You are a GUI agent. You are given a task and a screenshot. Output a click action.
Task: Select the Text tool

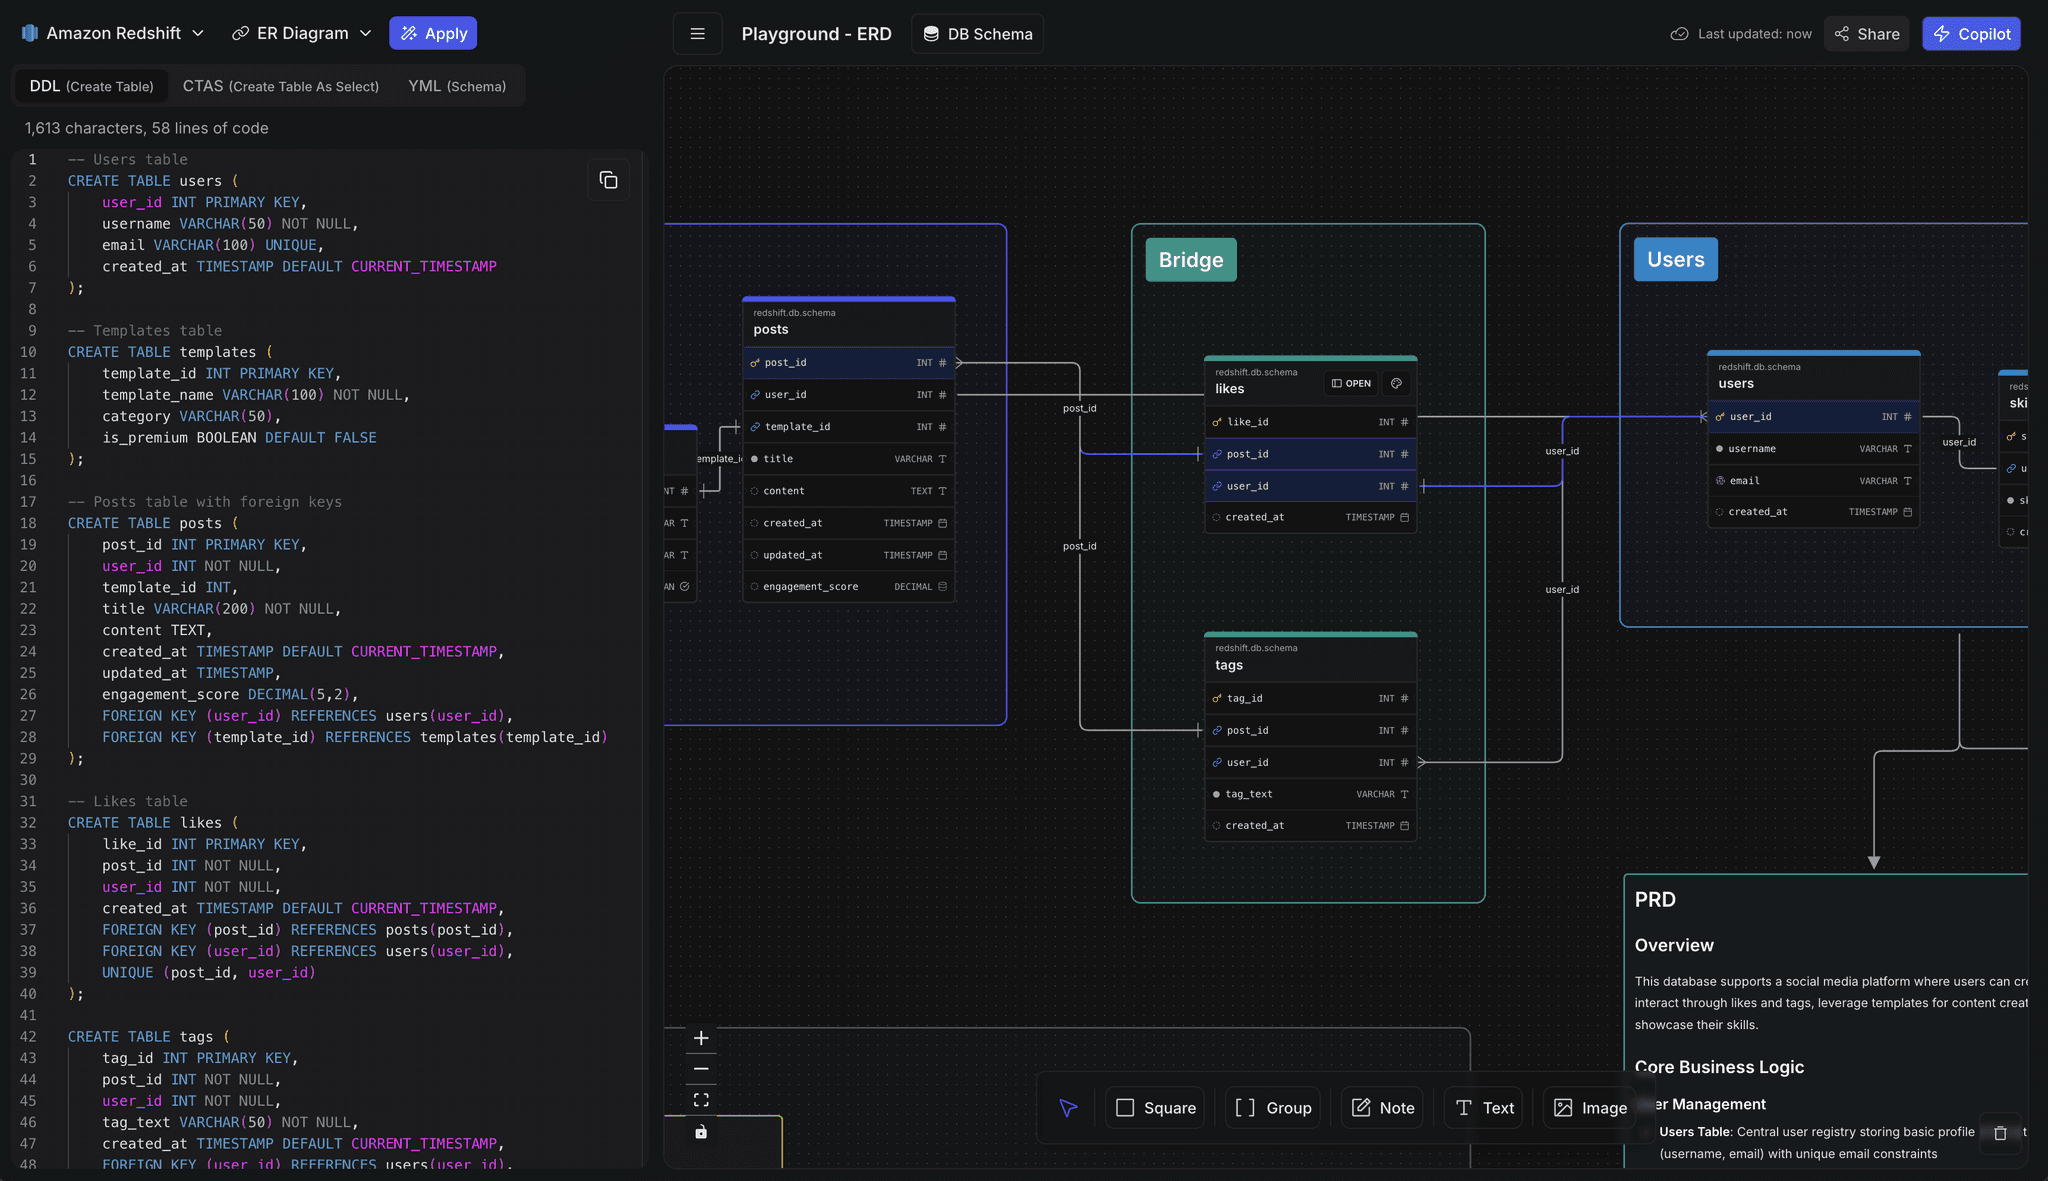coord(1483,1107)
